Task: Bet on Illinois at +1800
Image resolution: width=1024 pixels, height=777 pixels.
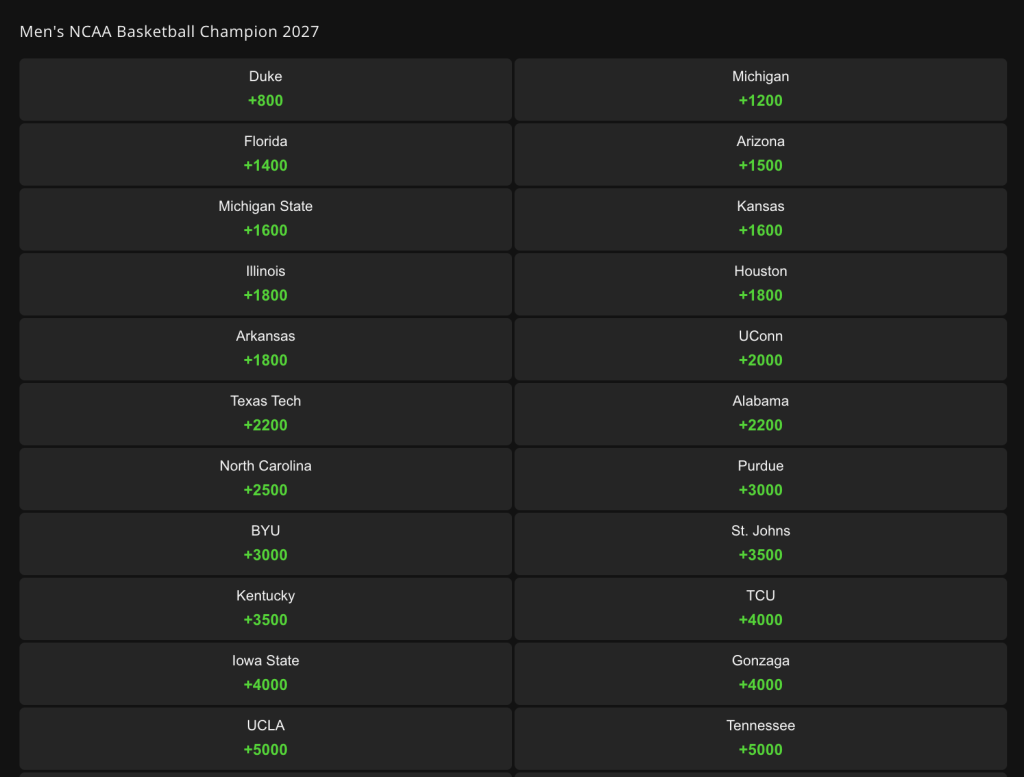Action: [x=265, y=284]
